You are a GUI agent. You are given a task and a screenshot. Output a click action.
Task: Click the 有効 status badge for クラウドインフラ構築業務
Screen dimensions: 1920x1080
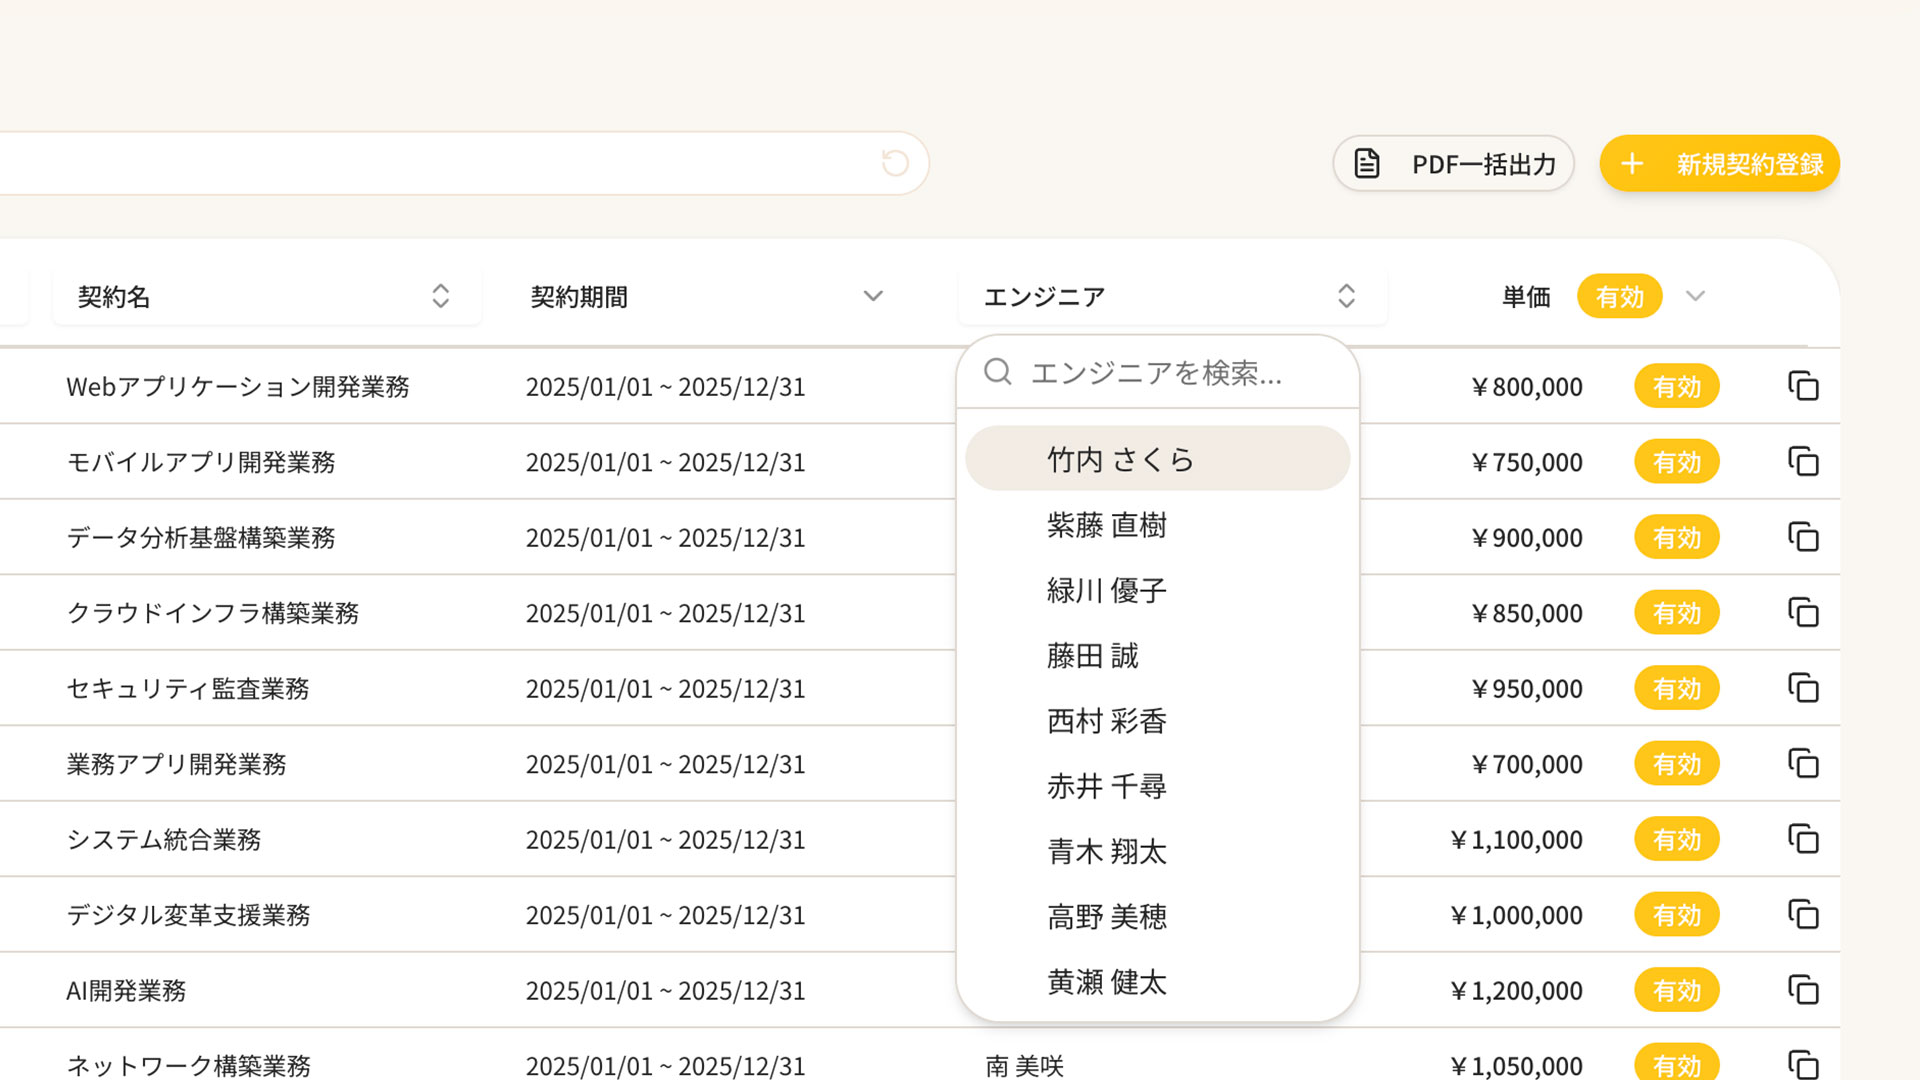point(1676,613)
